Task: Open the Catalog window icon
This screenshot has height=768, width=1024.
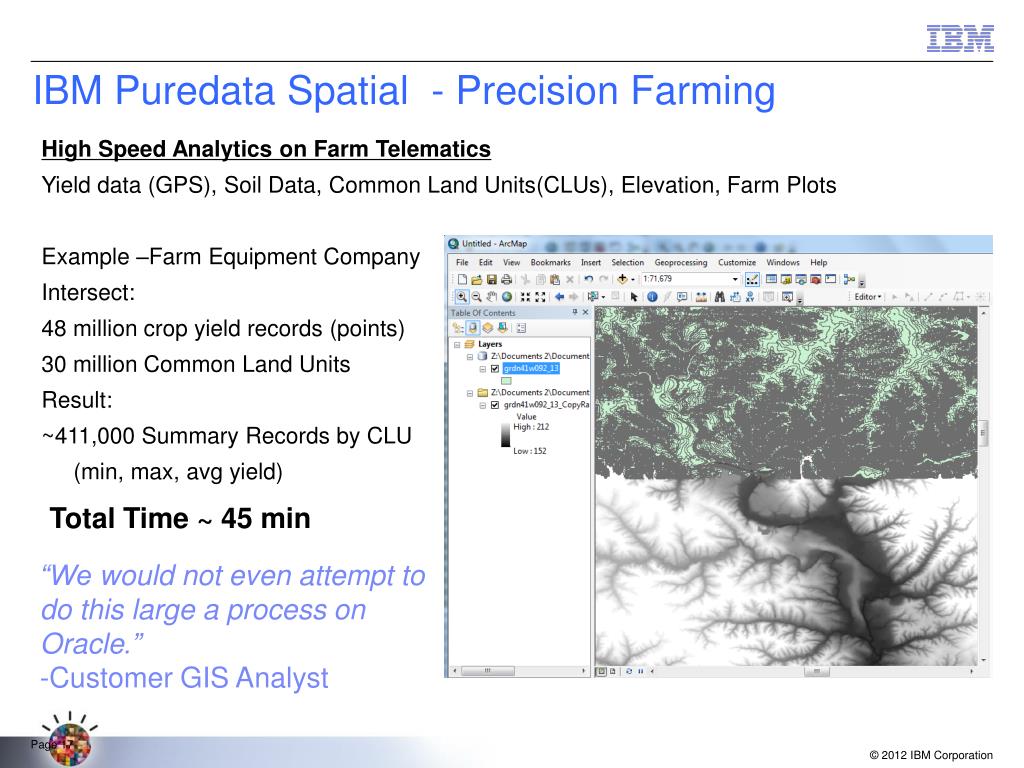Action: coord(786,279)
